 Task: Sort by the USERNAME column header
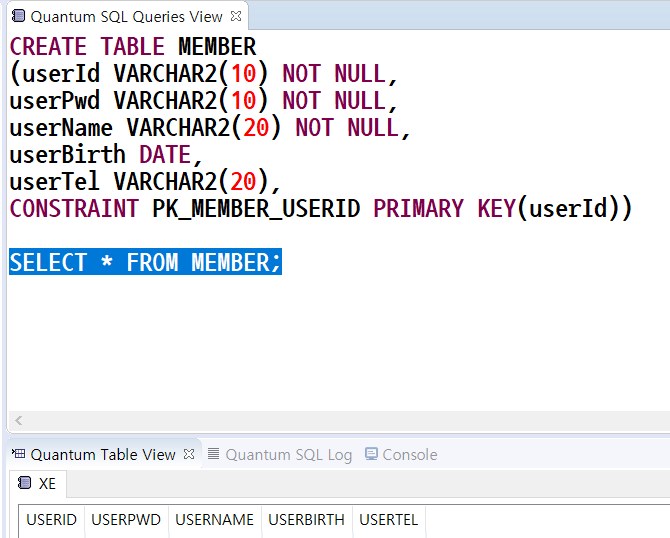[215, 520]
